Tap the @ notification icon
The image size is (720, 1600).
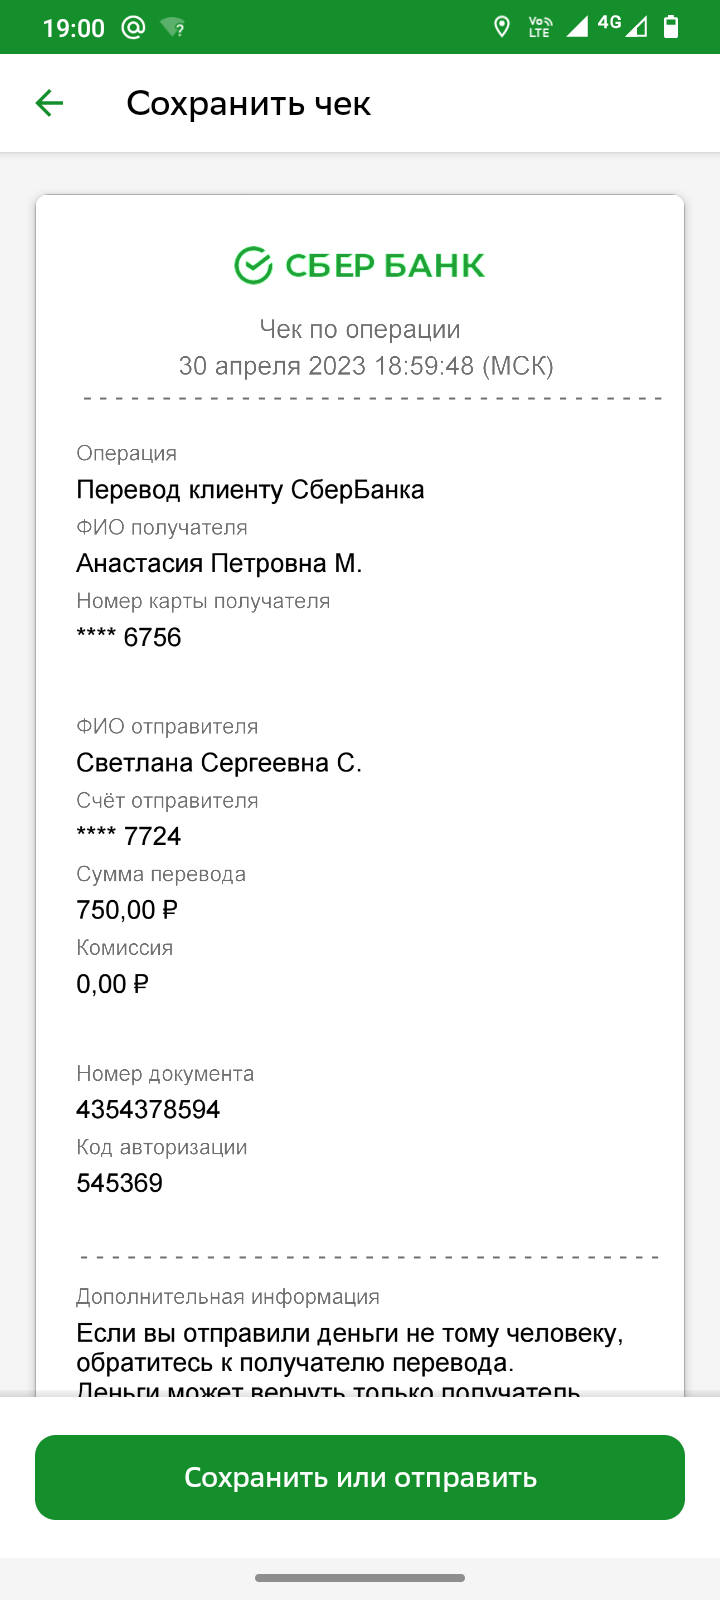click(133, 27)
